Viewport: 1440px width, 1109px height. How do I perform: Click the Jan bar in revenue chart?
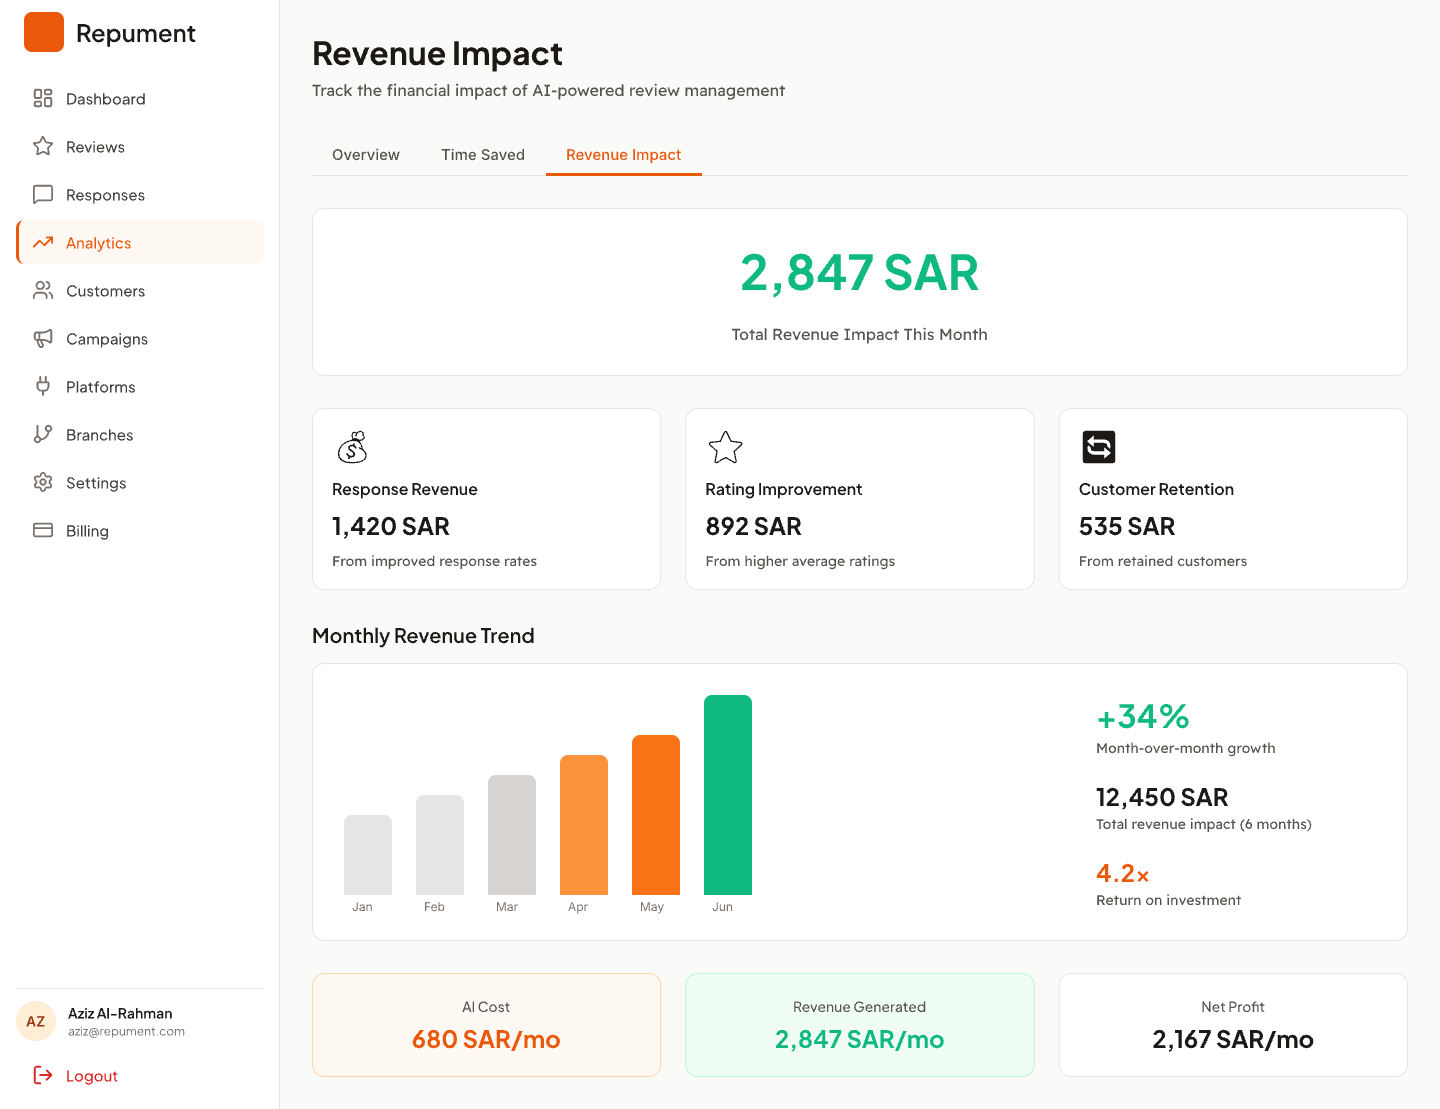[368, 855]
